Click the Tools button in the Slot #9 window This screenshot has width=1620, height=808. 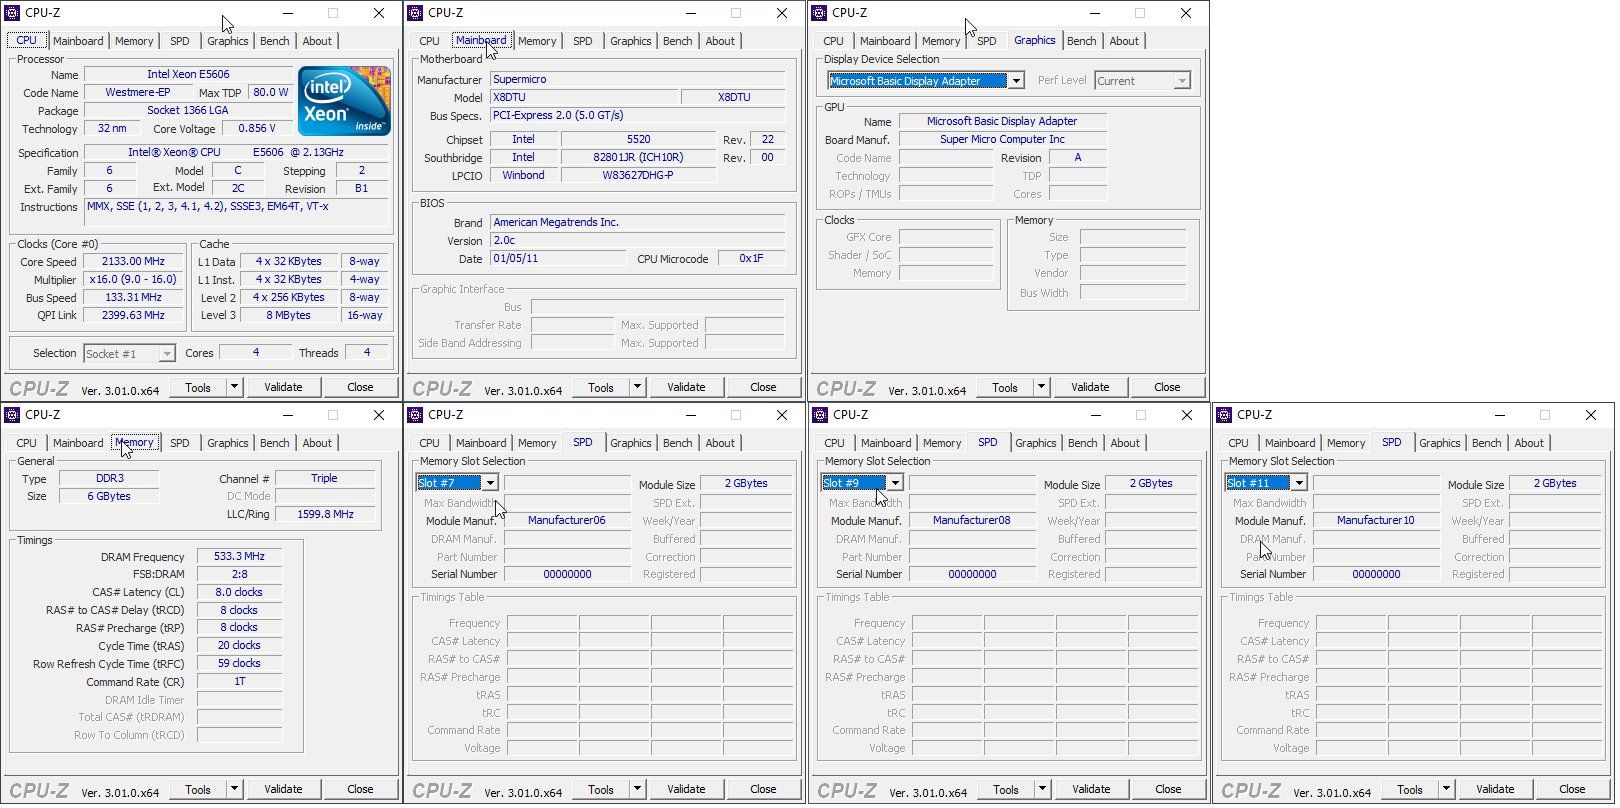(1006, 789)
